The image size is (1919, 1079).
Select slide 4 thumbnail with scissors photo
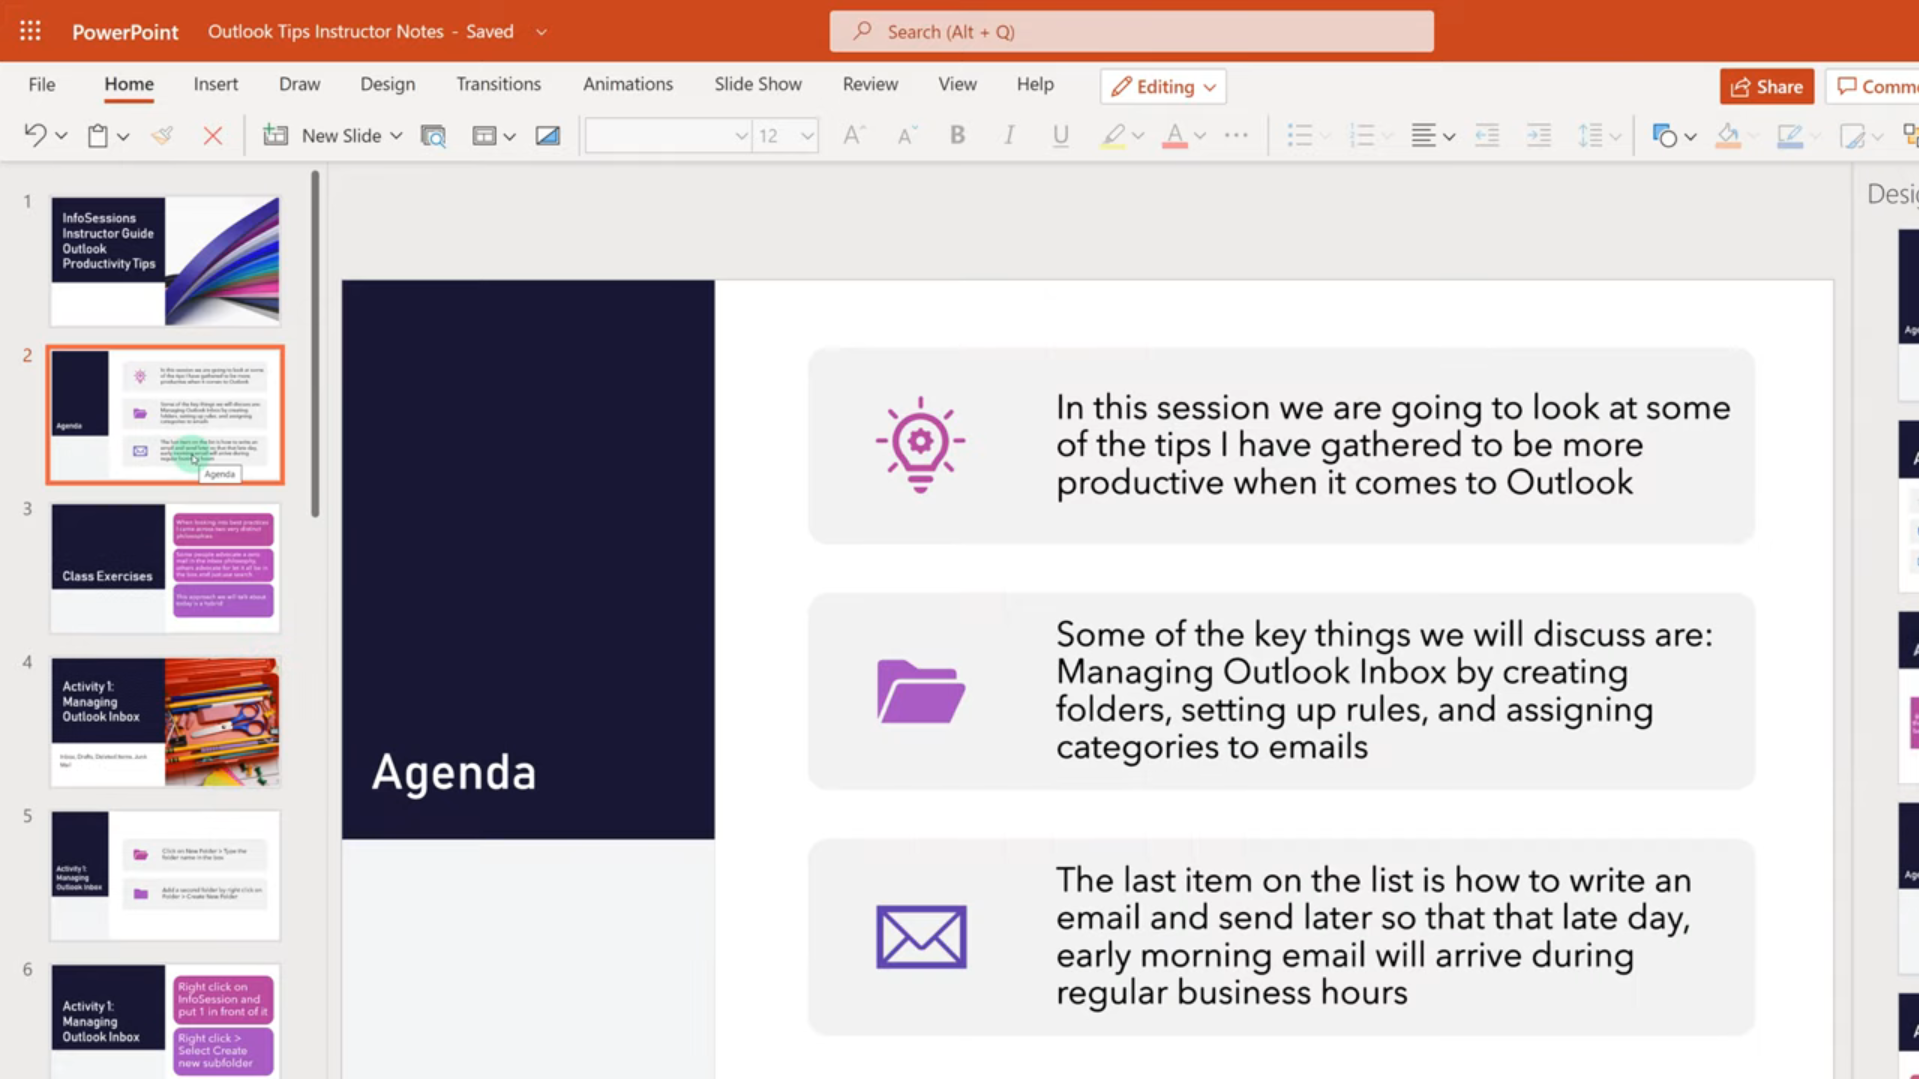pos(165,722)
